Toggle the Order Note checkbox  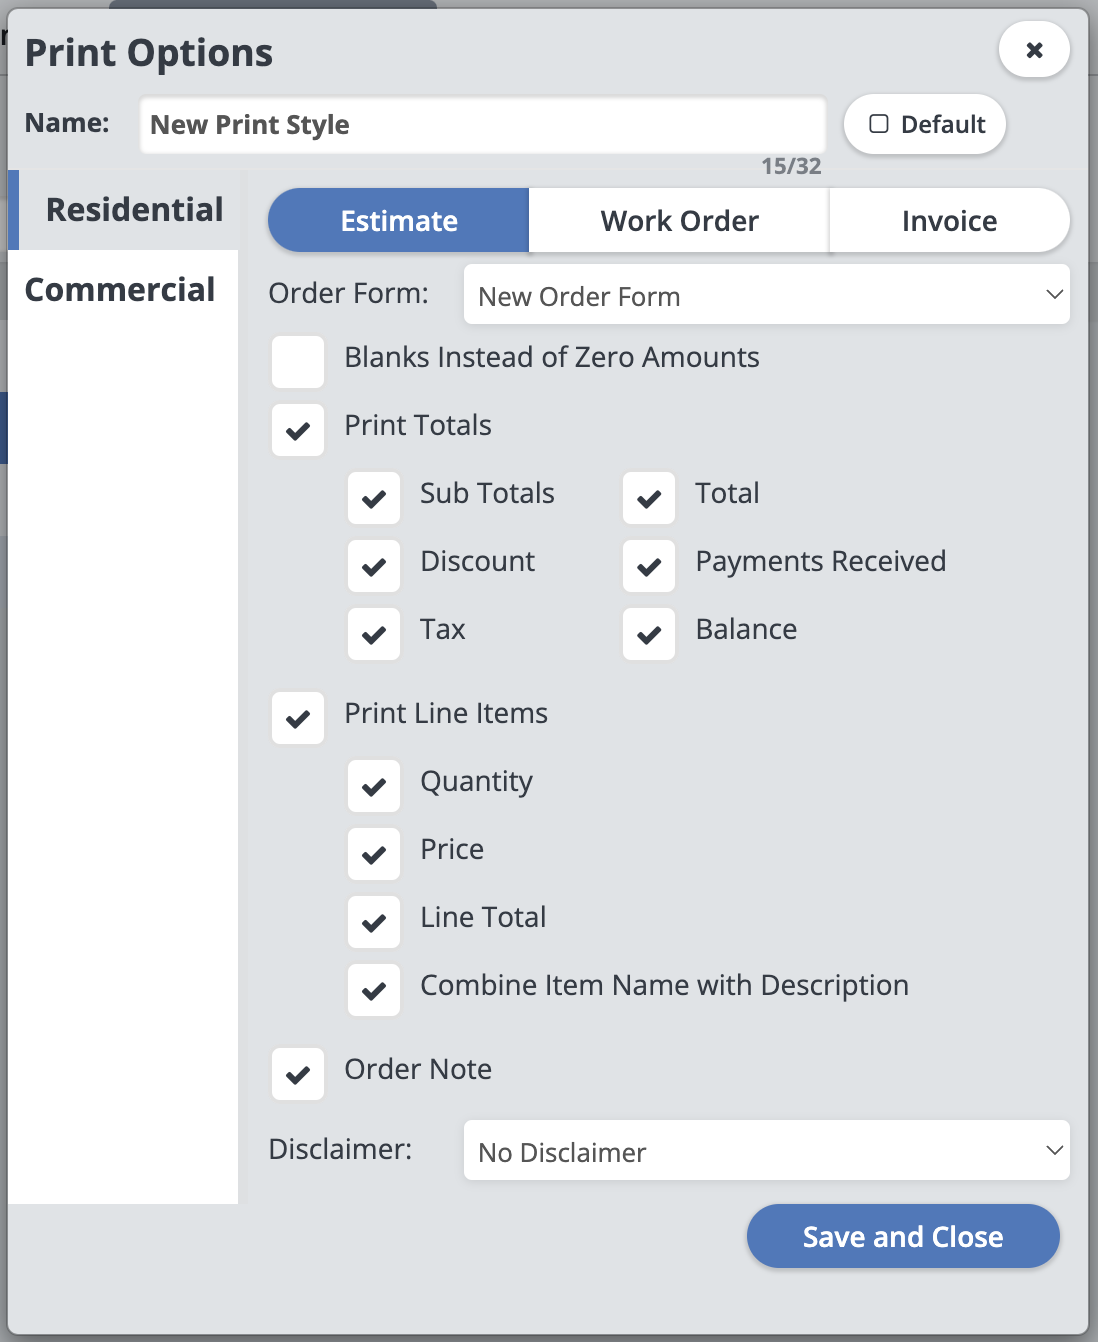pyautogui.click(x=297, y=1074)
